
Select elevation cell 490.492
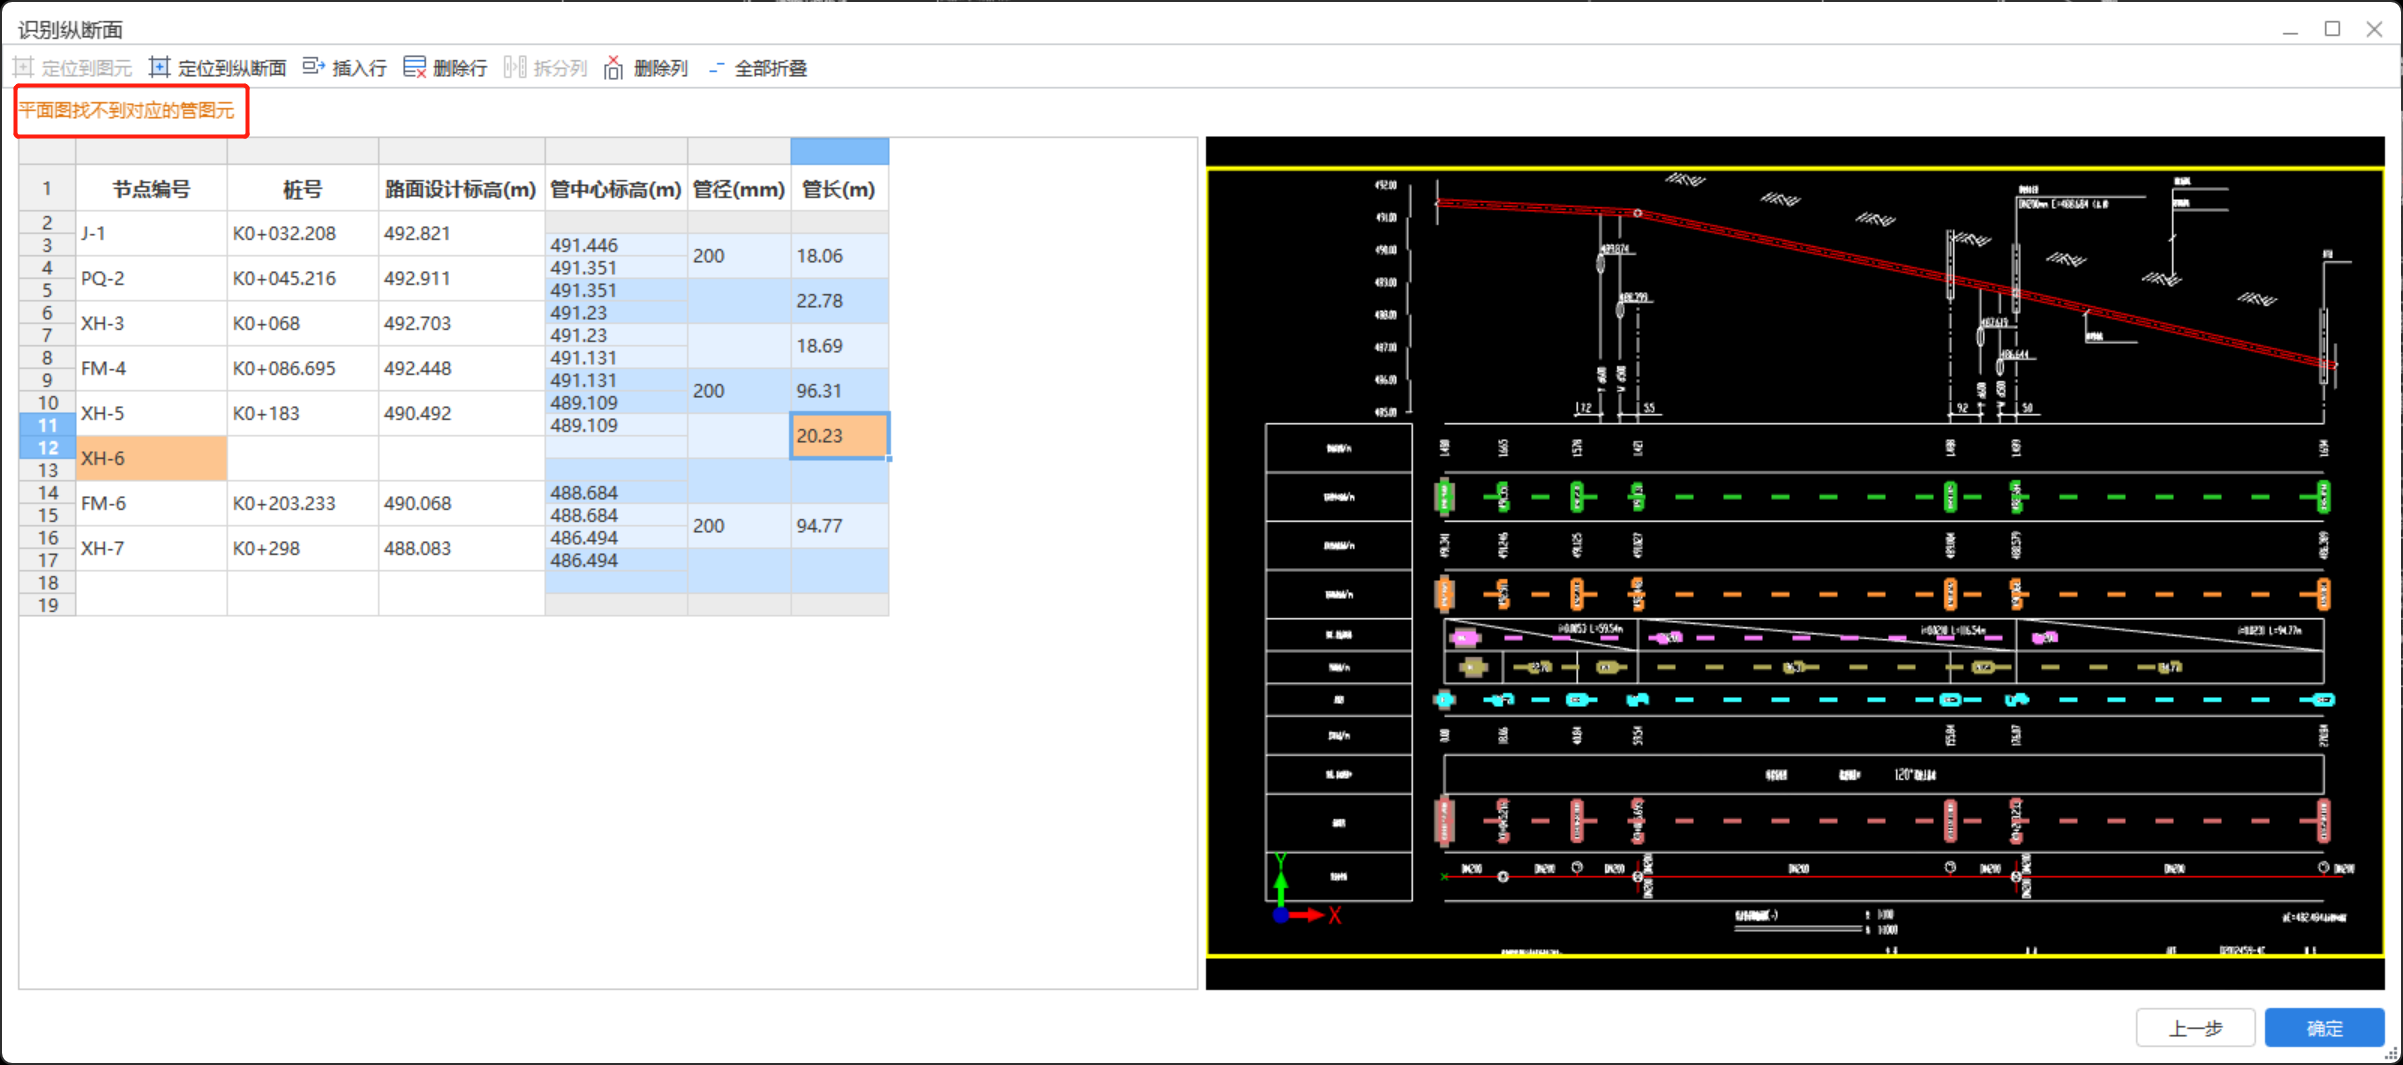coord(461,413)
